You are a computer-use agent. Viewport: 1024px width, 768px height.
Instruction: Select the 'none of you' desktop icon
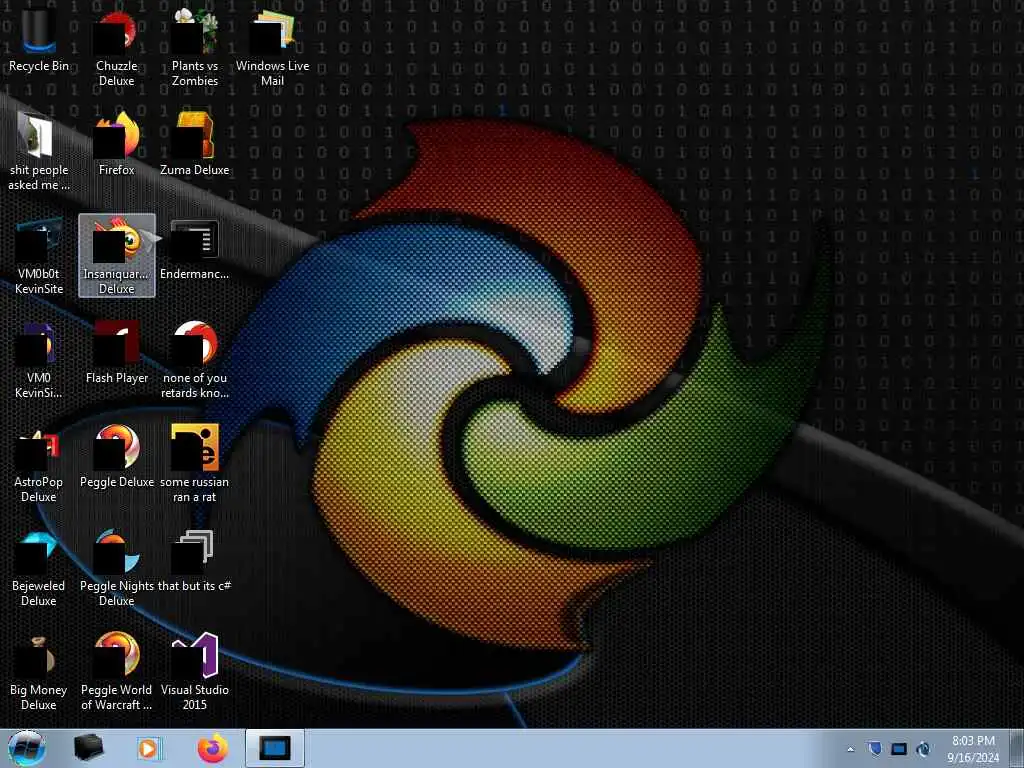(195, 359)
